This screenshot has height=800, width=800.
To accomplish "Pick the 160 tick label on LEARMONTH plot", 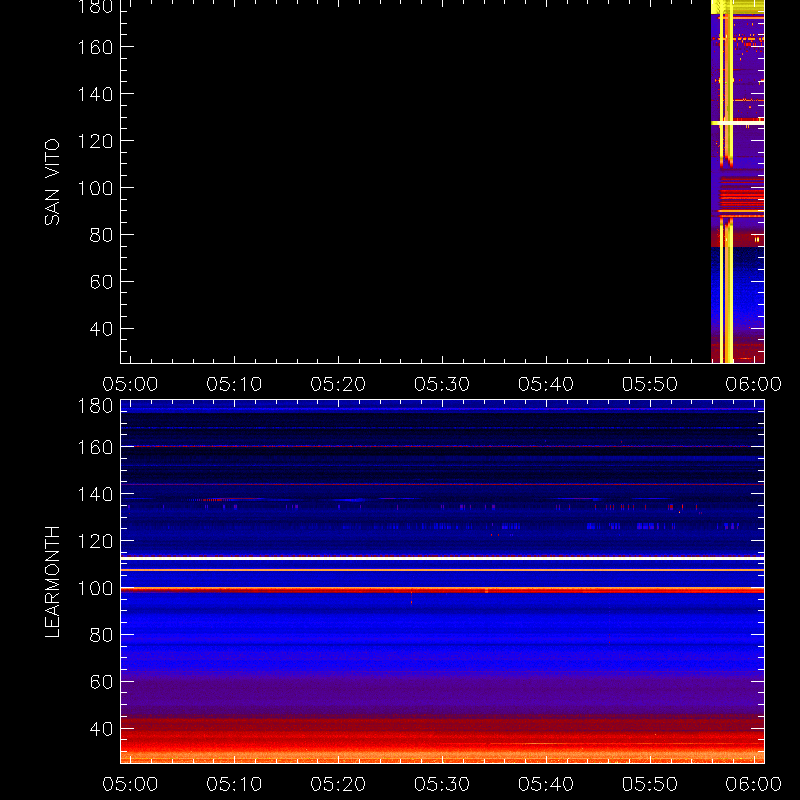I will click(95, 447).
